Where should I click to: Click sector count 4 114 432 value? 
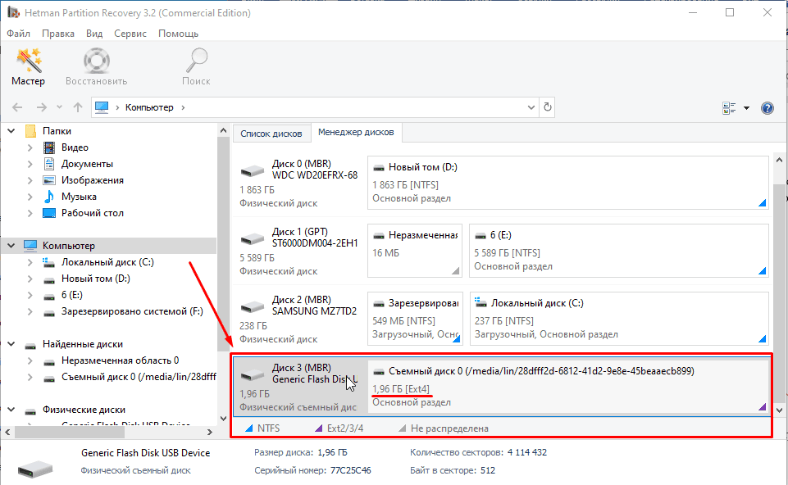pyautogui.click(x=527, y=453)
